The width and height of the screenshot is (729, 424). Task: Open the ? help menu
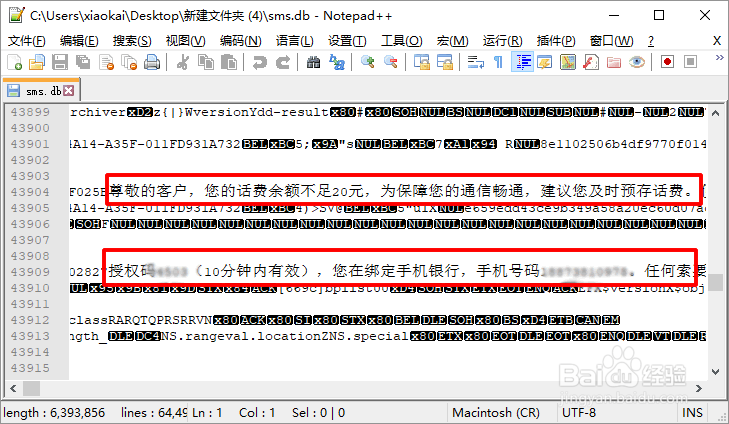[x=651, y=41]
